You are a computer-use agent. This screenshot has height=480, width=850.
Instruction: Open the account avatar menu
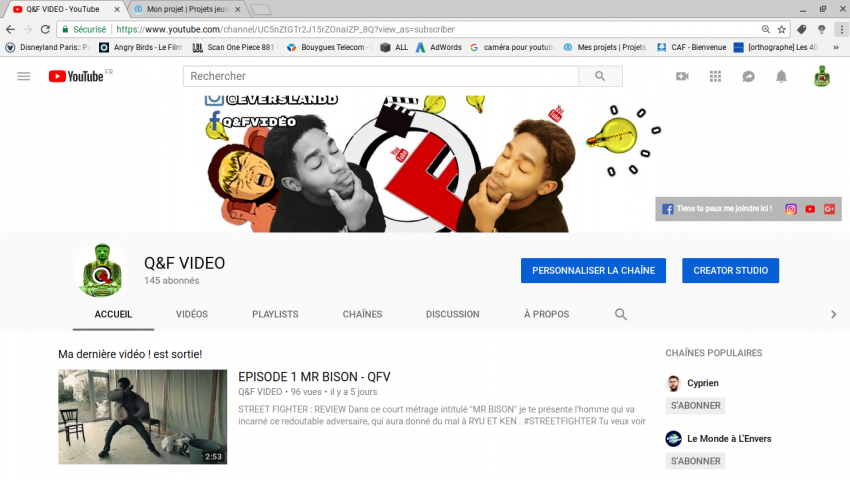click(822, 76)
